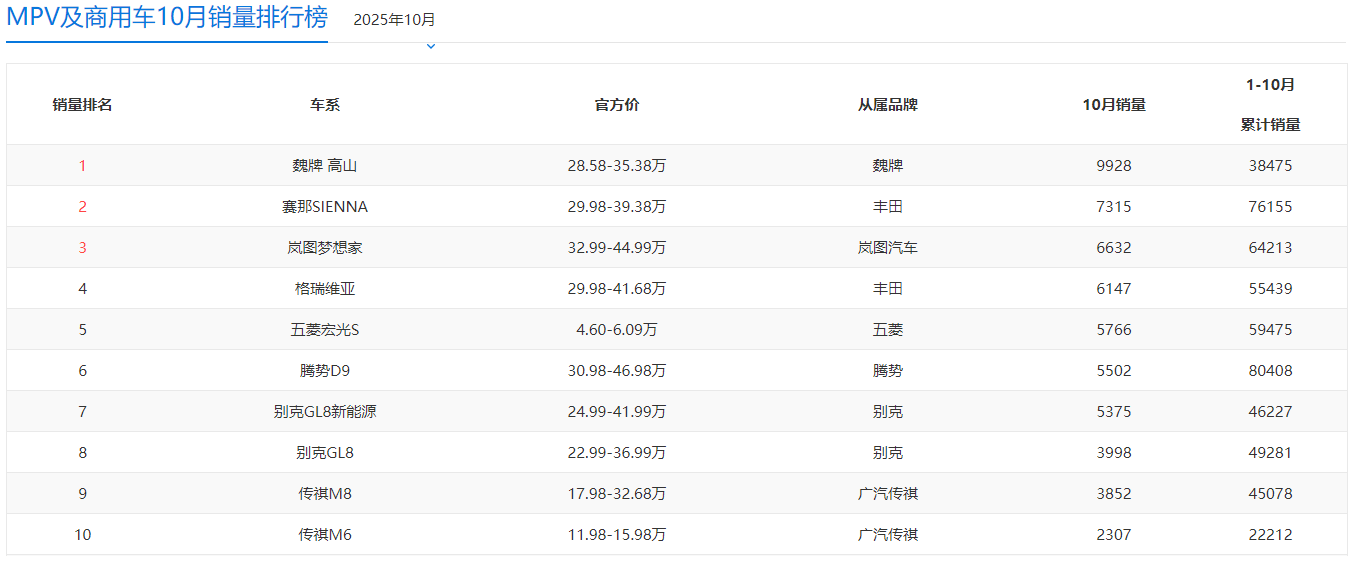Viewport: 1355px width, 561px height.
Task: Open the MPV及商用车10月销量排行榜 tab
Action: pyautogui.click(x=167, y=19)
